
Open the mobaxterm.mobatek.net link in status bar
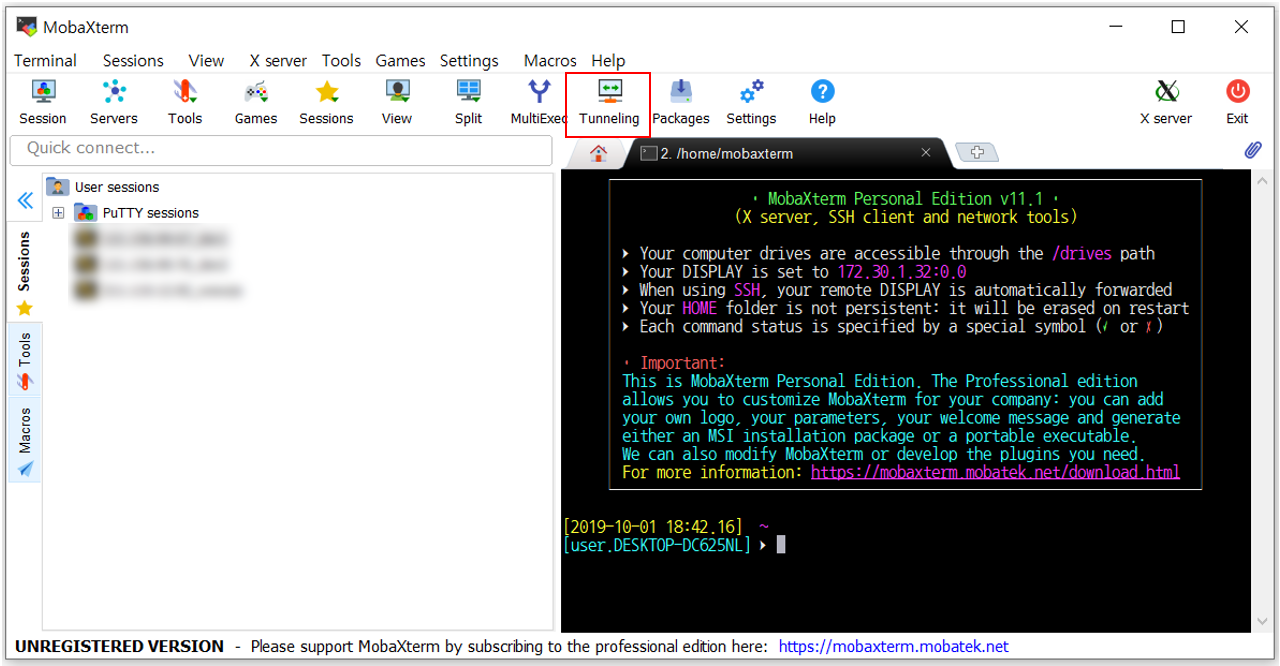pos(893,647)
